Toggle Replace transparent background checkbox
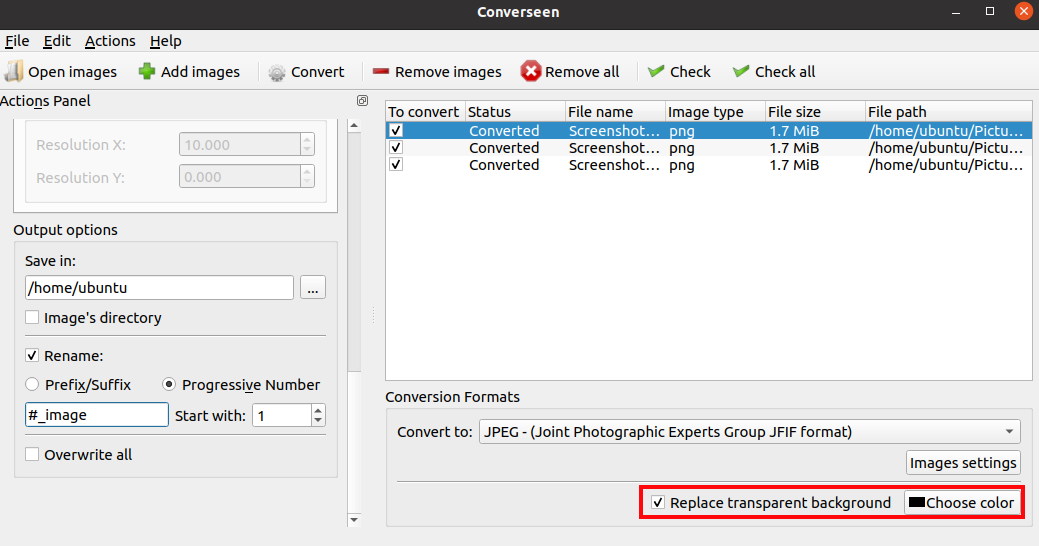Image resolution: width=1039 pixels, height=546 pixels. [x=657, y=502]
